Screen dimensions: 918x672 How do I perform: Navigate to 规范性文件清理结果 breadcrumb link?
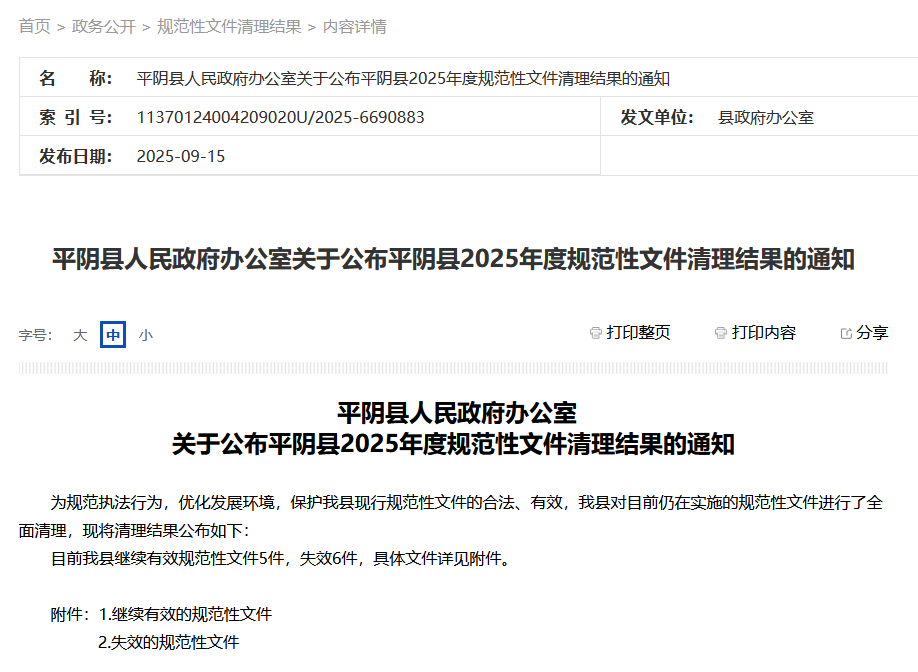point(226,28)
